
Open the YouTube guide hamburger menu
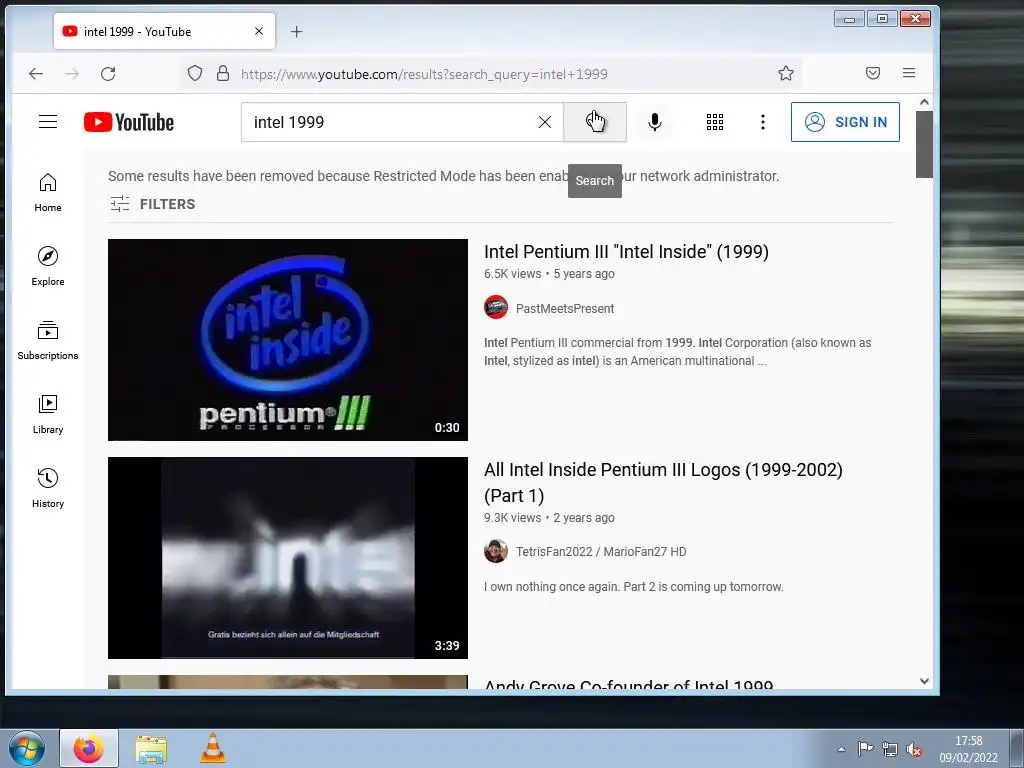[x=48, y=122]
